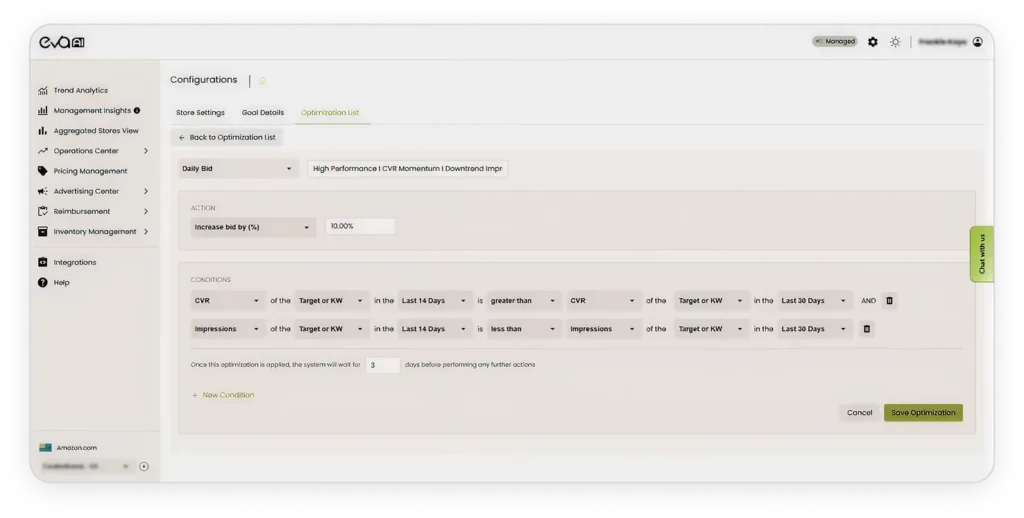Screen dimensions: 1024x518
Task: Open the Daily Bid dropdown
Action: 238,169
